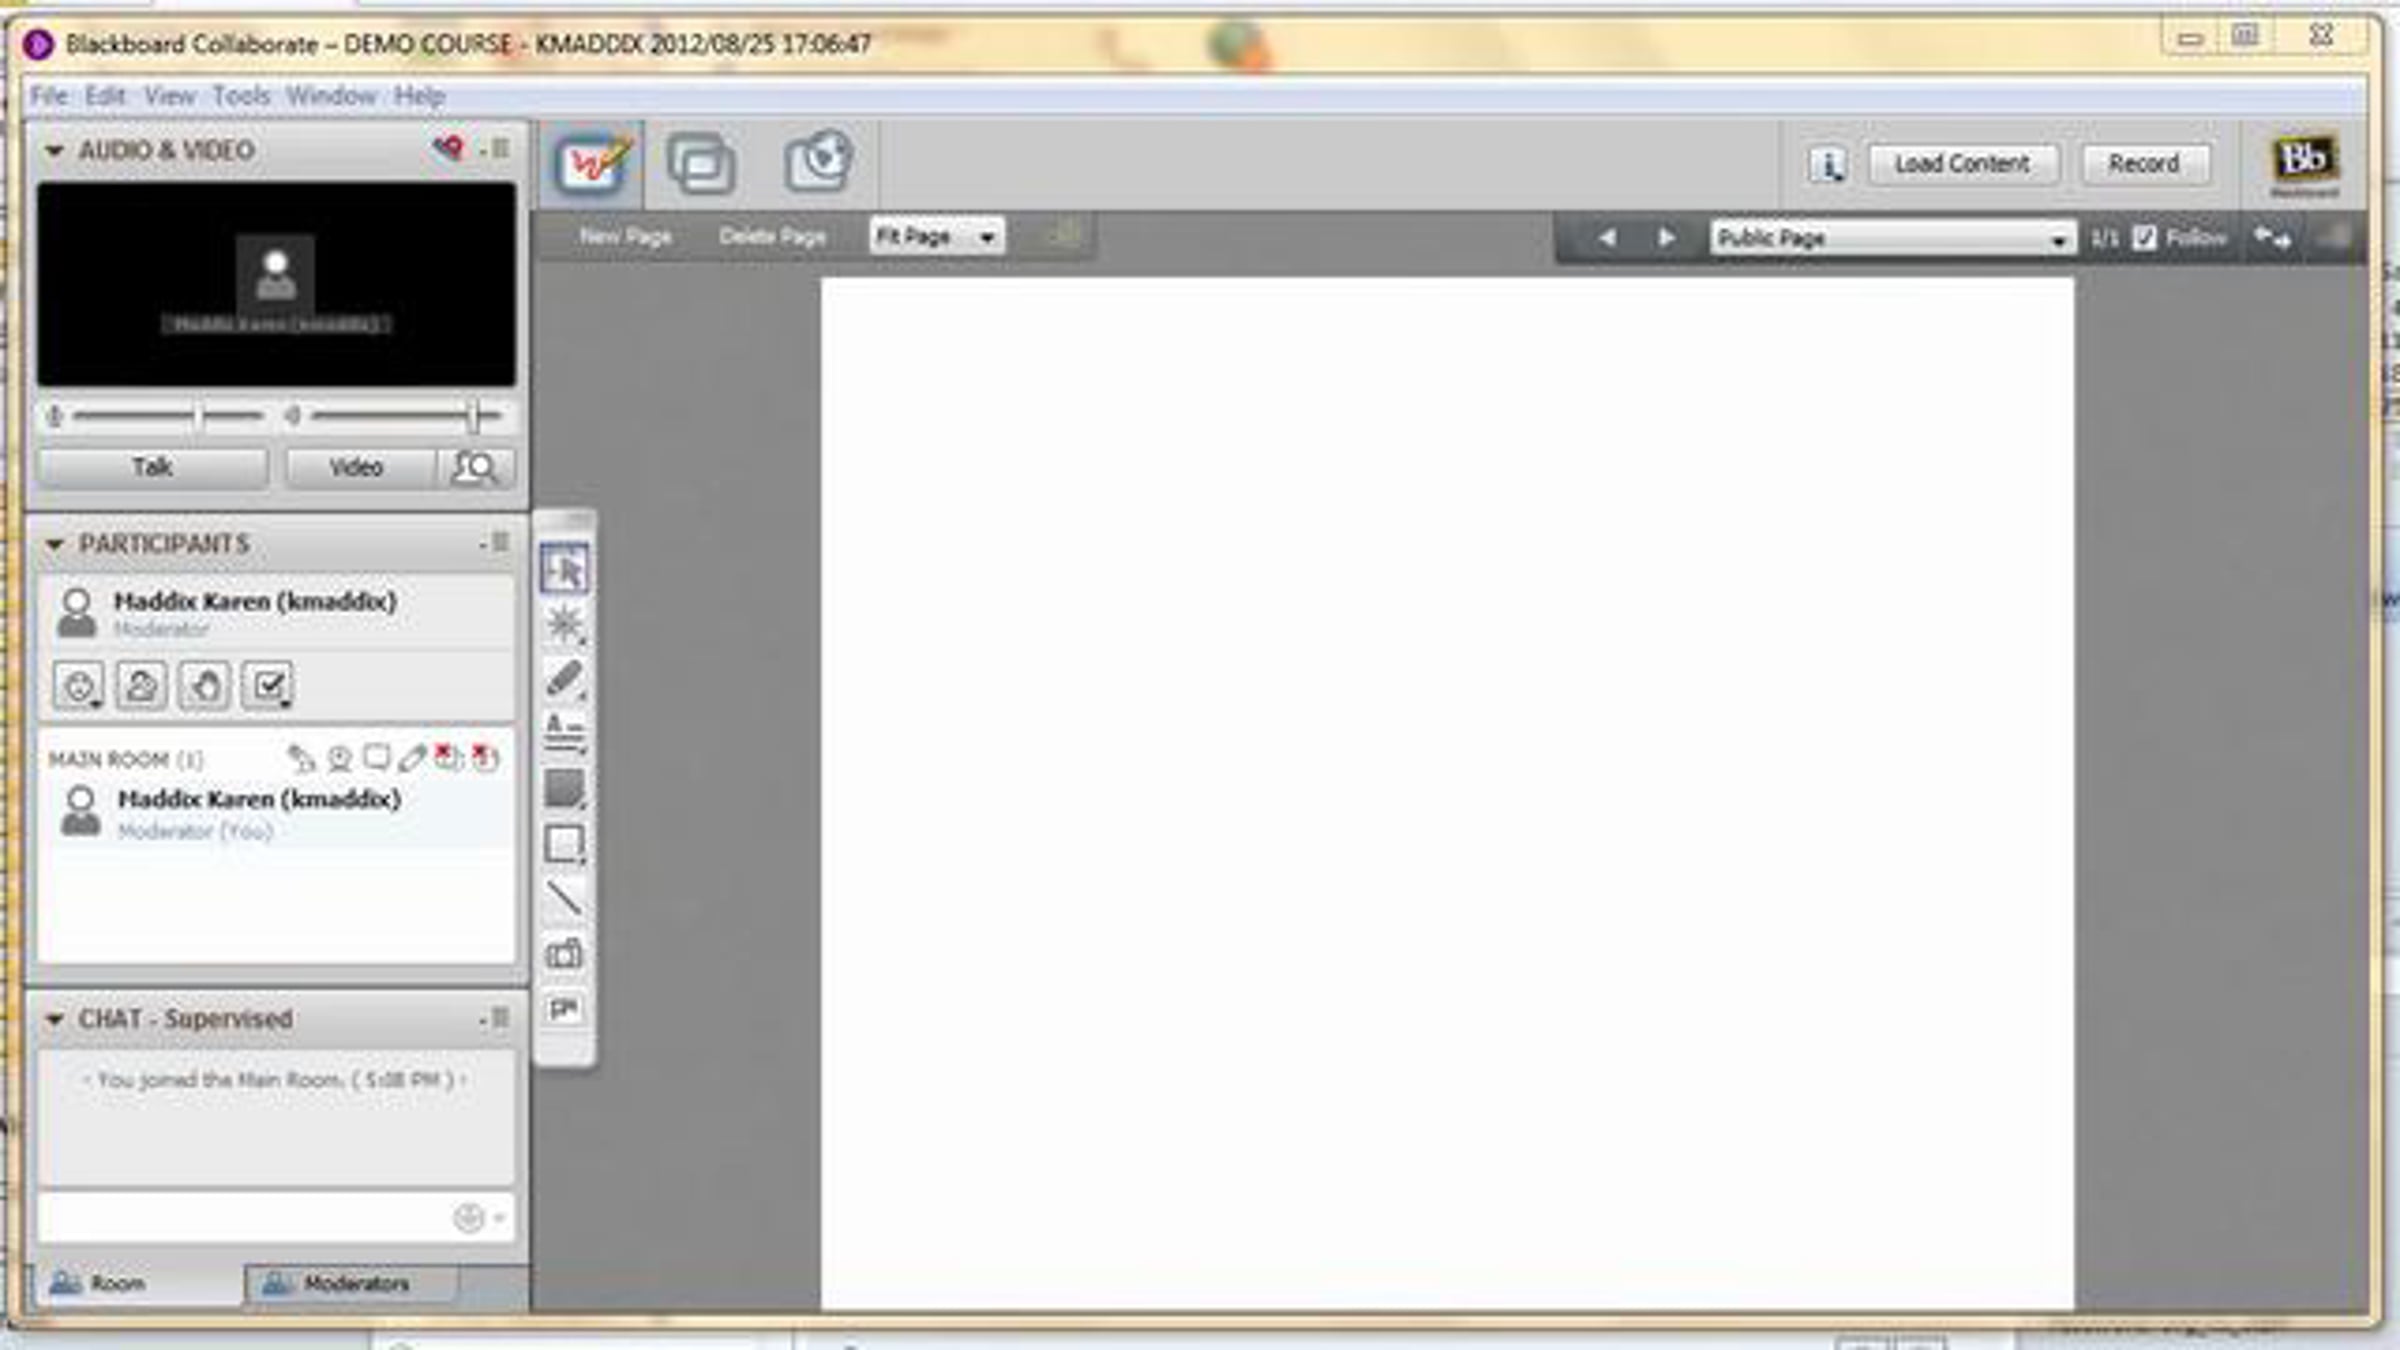Open the Help menu
2400x1350 pixels.
point(419,96)
